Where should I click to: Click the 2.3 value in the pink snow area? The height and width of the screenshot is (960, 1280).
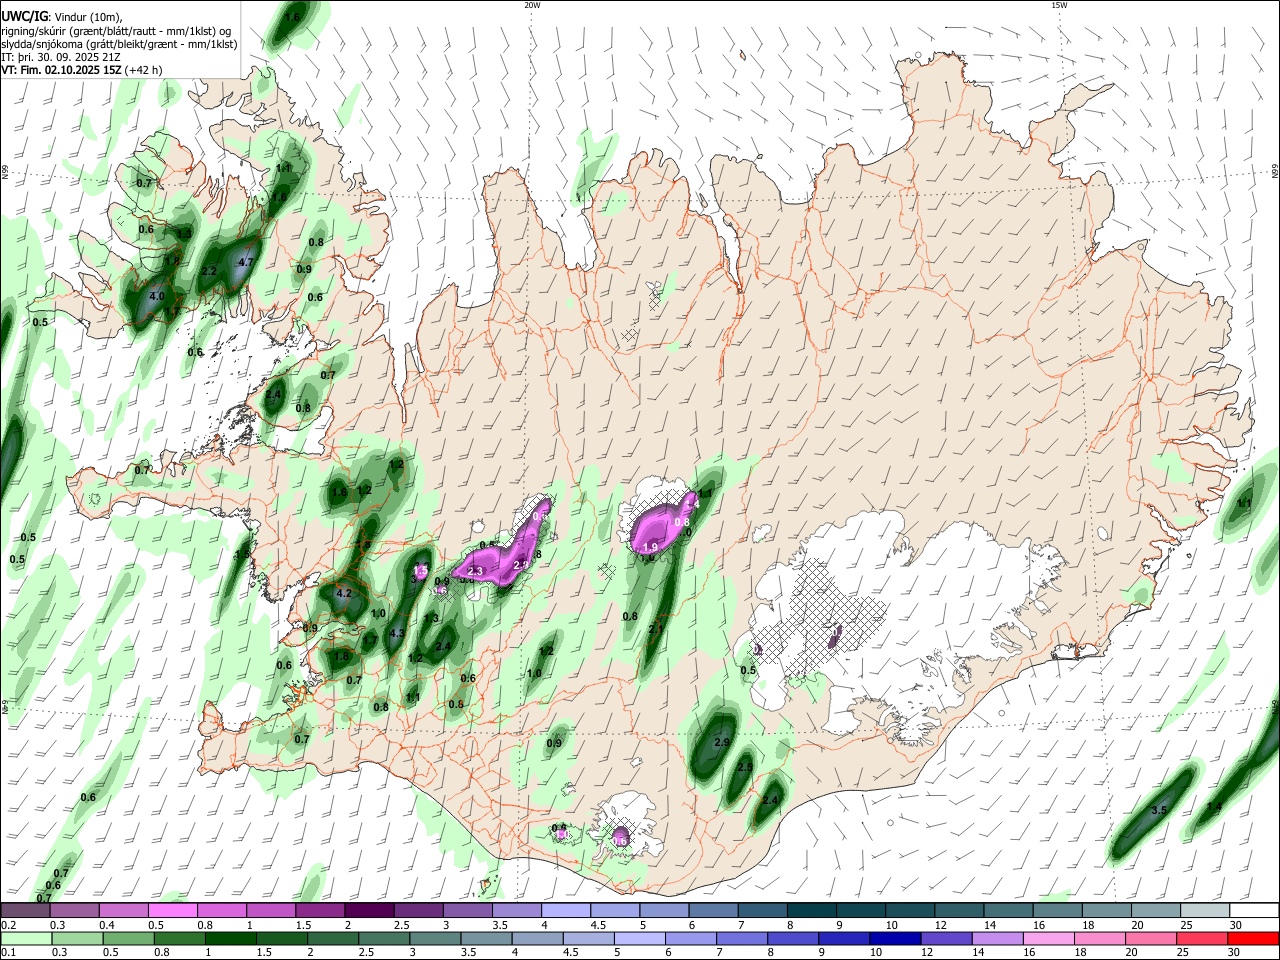pyautogui.click(x=475, y=571)
